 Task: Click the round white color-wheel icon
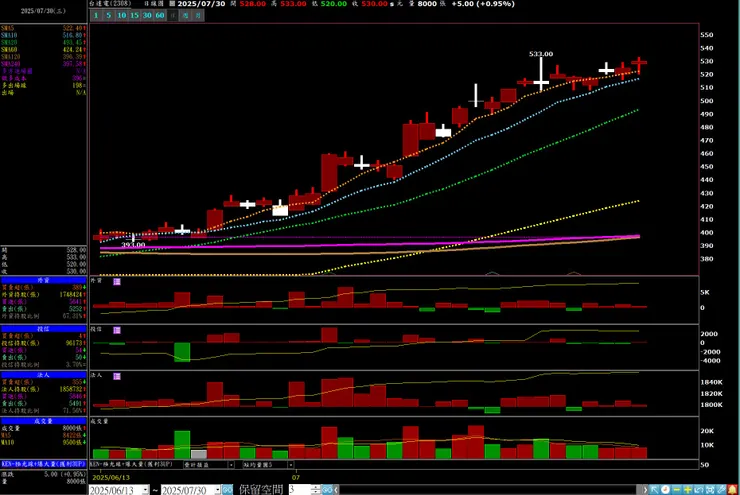click(x=665, y=490)
